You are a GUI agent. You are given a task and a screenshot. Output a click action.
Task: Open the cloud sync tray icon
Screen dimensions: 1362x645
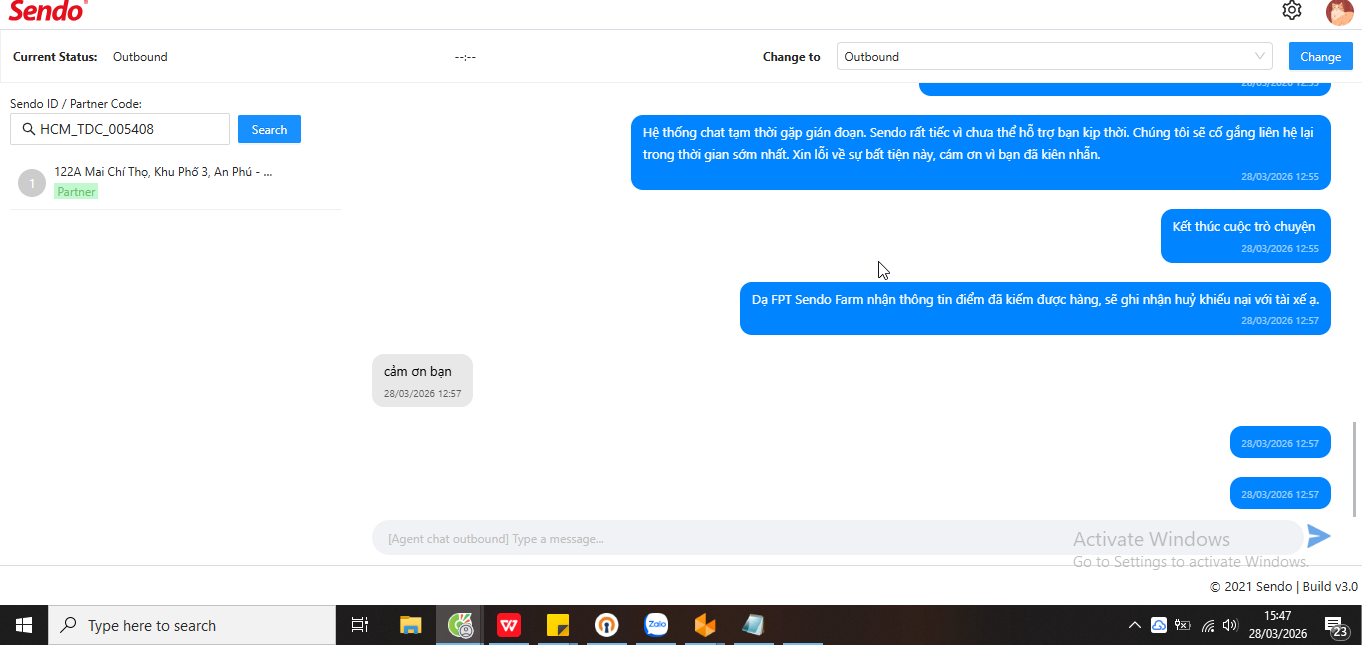(1159, 625)
